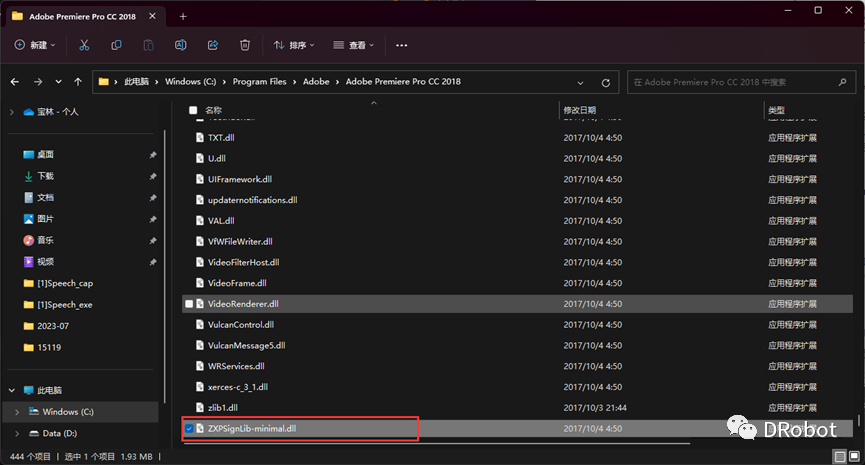Viewport: 865px width, 465px height.
Task: Click Adobe in the address breadcrumb
Action: (x=316, y=82)
